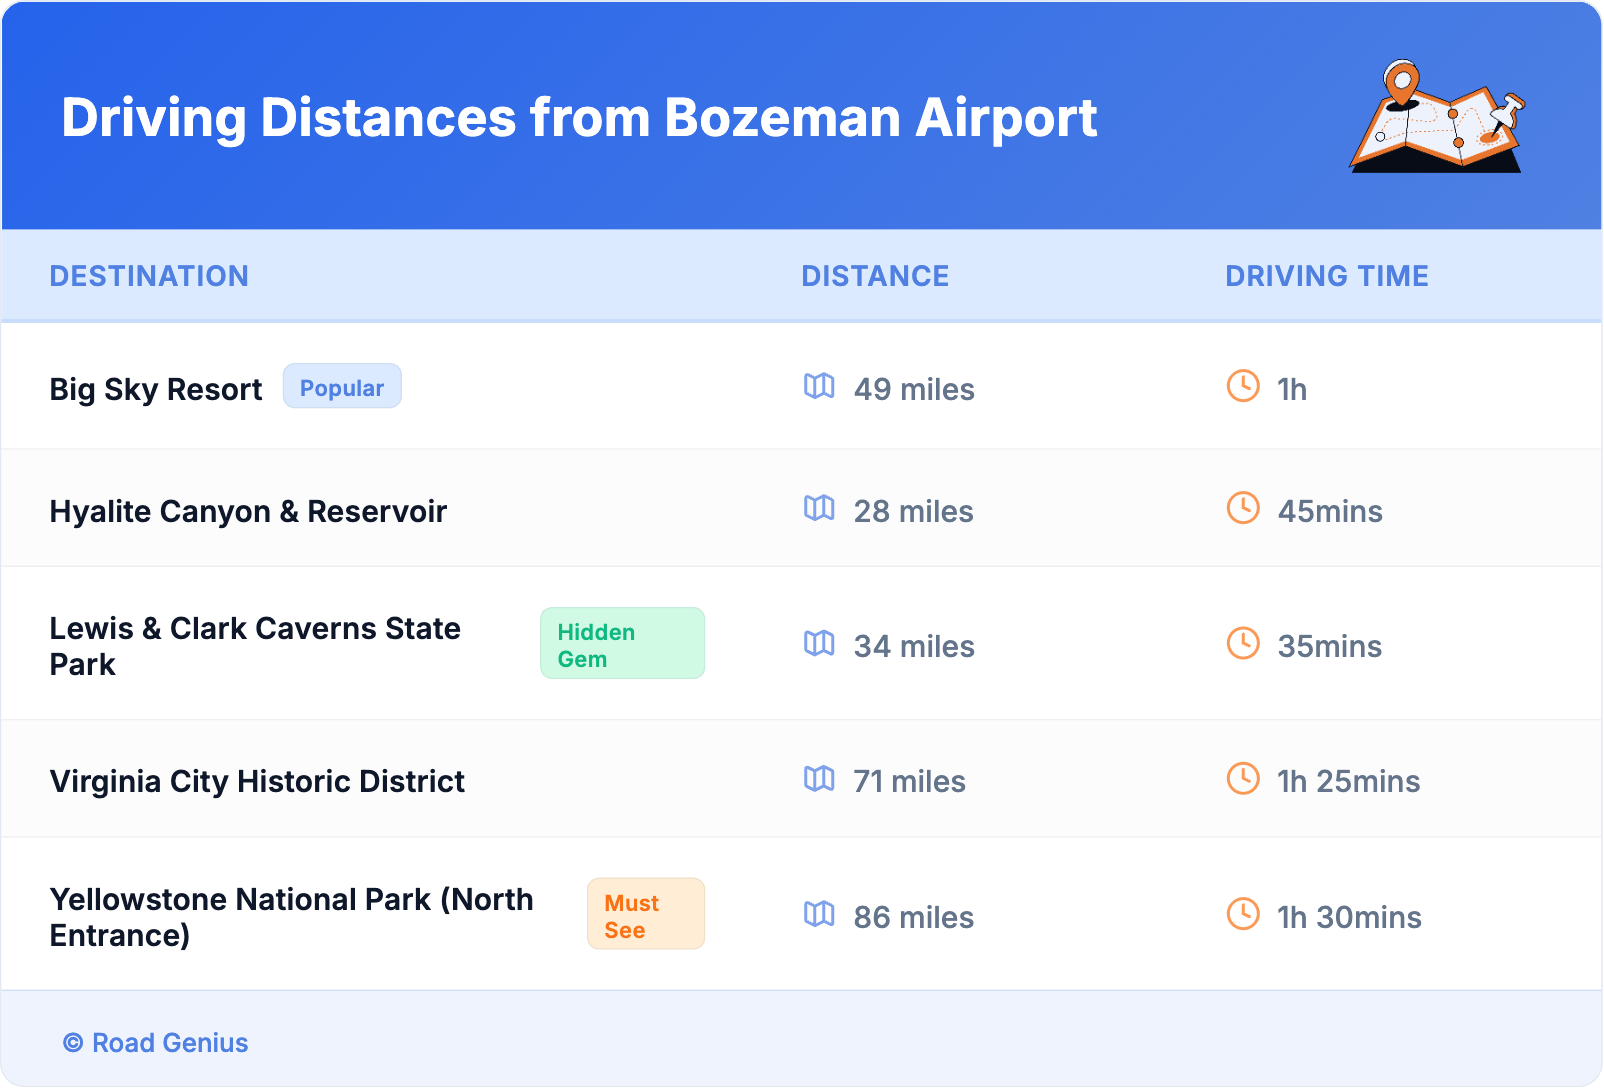Select the Hidden Gem tag
This screenshot has width=1604, height=1088.
coord(622,644)
